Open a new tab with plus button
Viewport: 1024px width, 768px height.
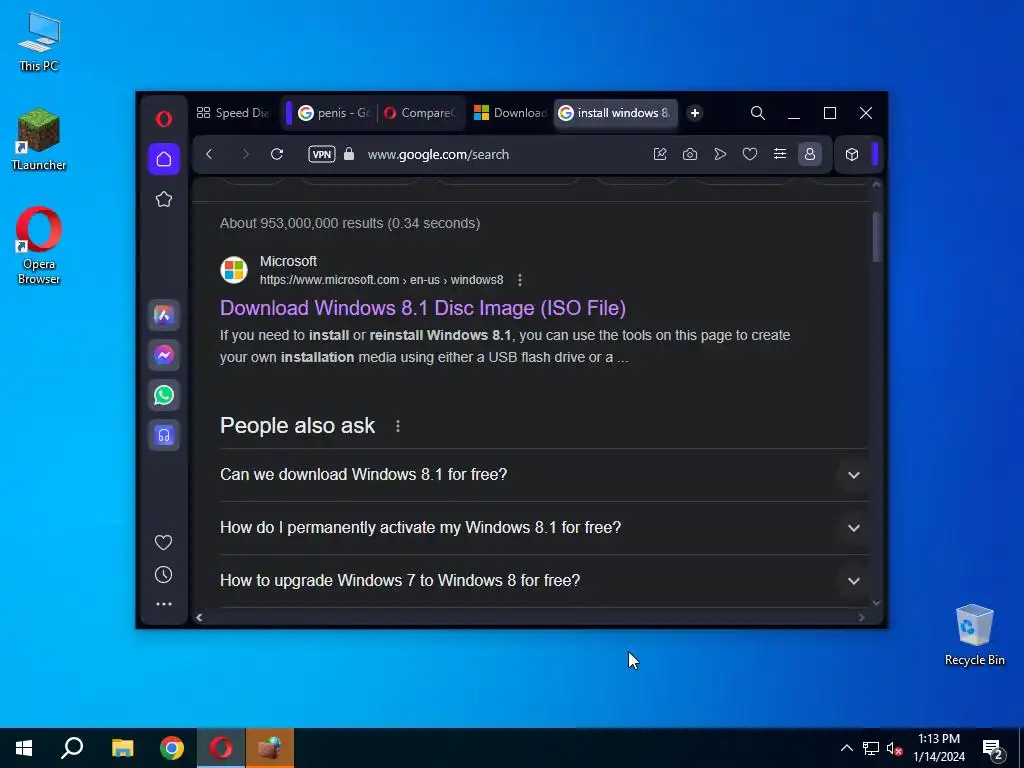coord(695,113)
